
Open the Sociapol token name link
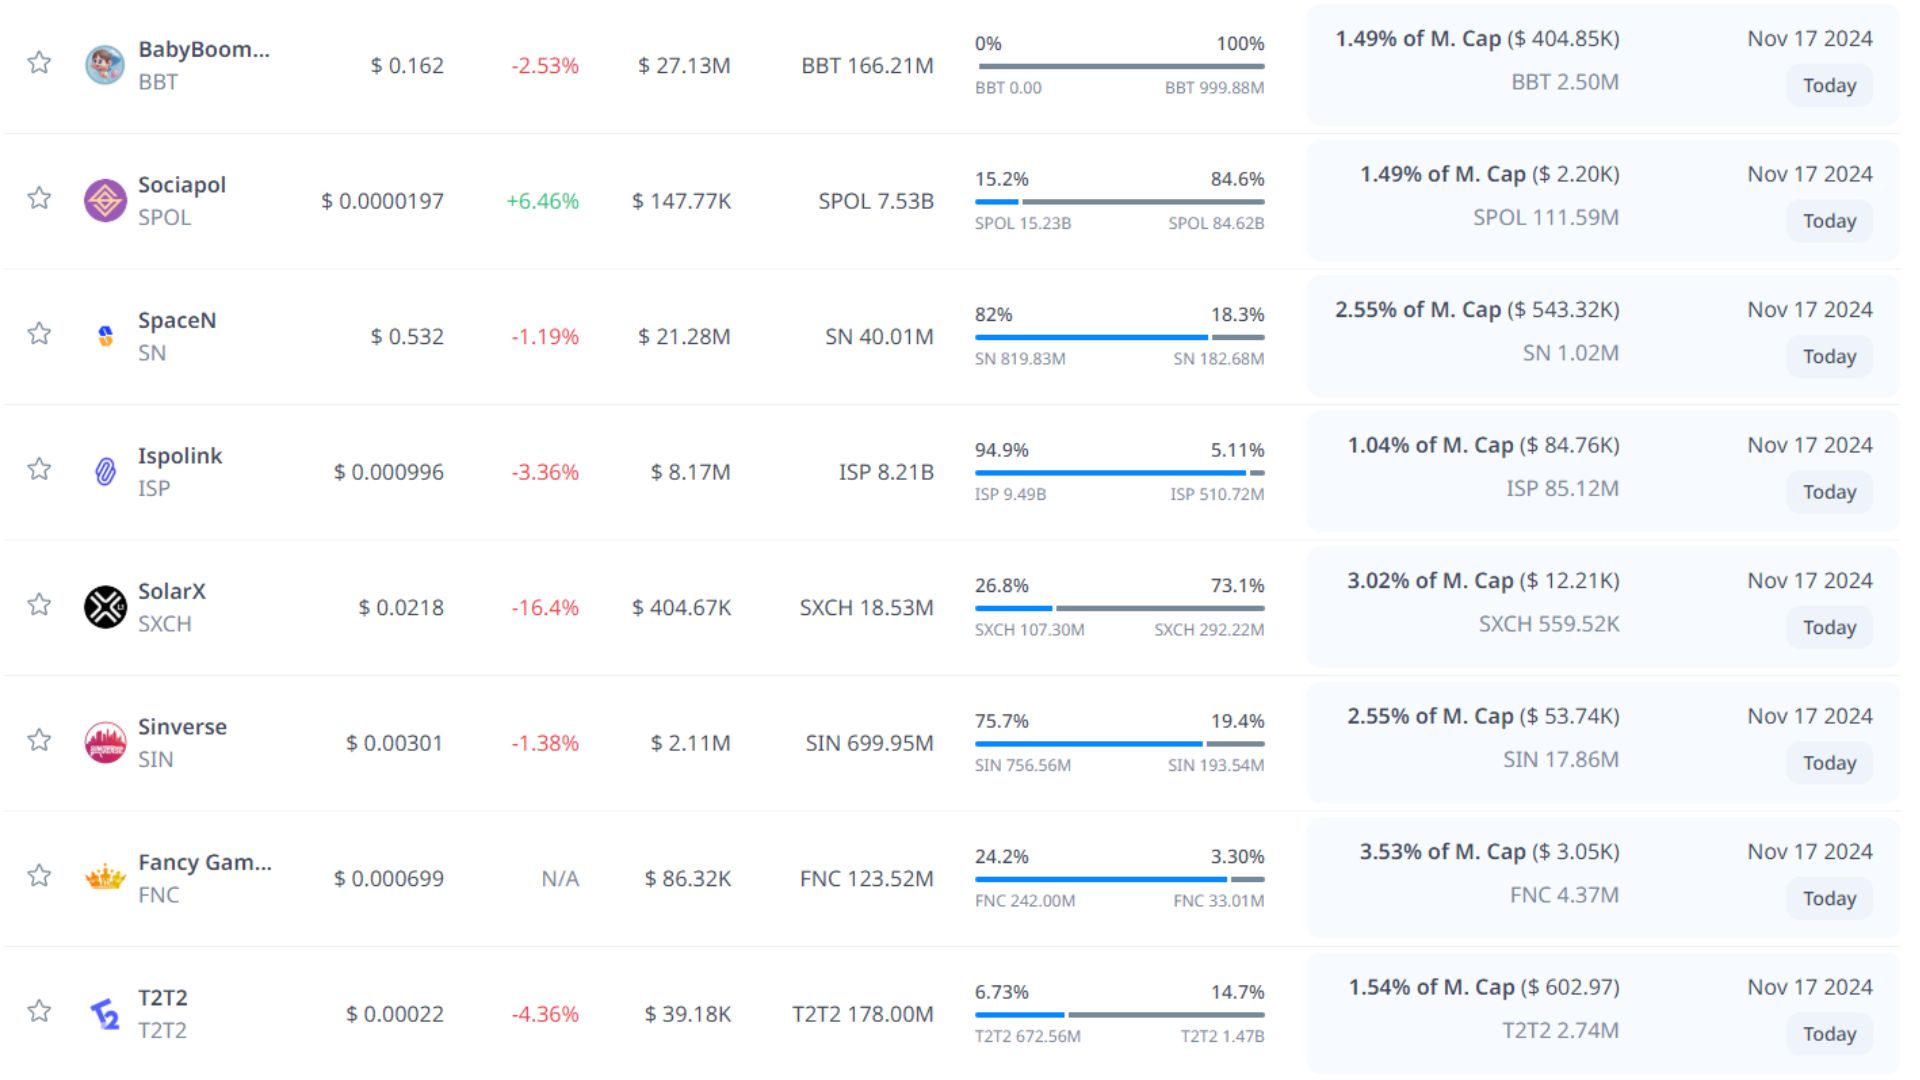[x=182, y=185]
